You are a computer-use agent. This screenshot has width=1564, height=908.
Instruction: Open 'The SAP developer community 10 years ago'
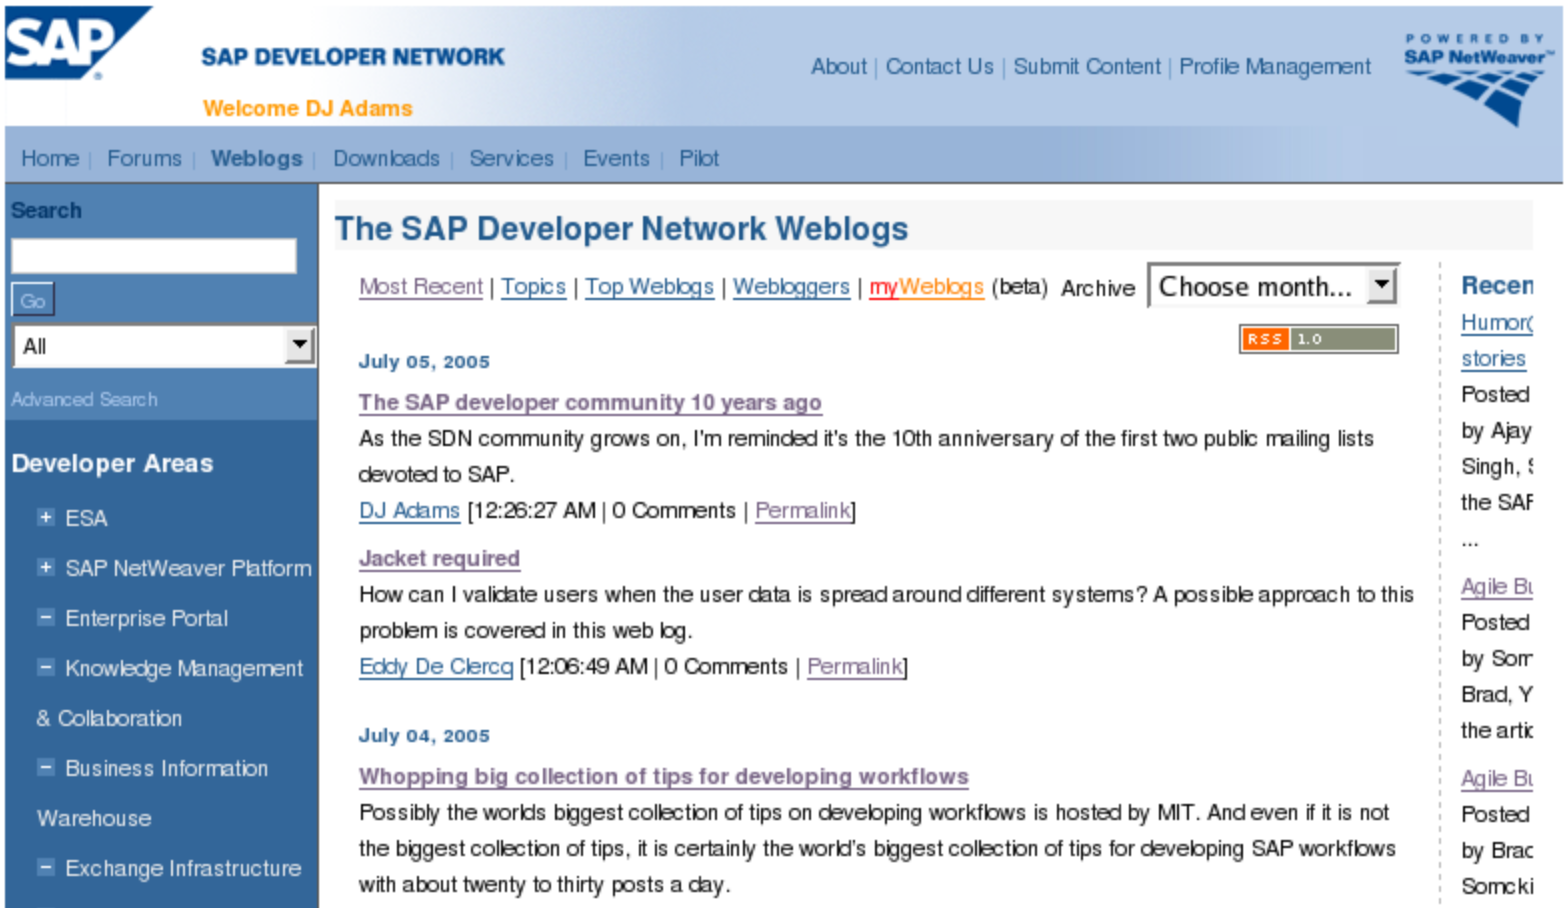[x=590, y=402]
